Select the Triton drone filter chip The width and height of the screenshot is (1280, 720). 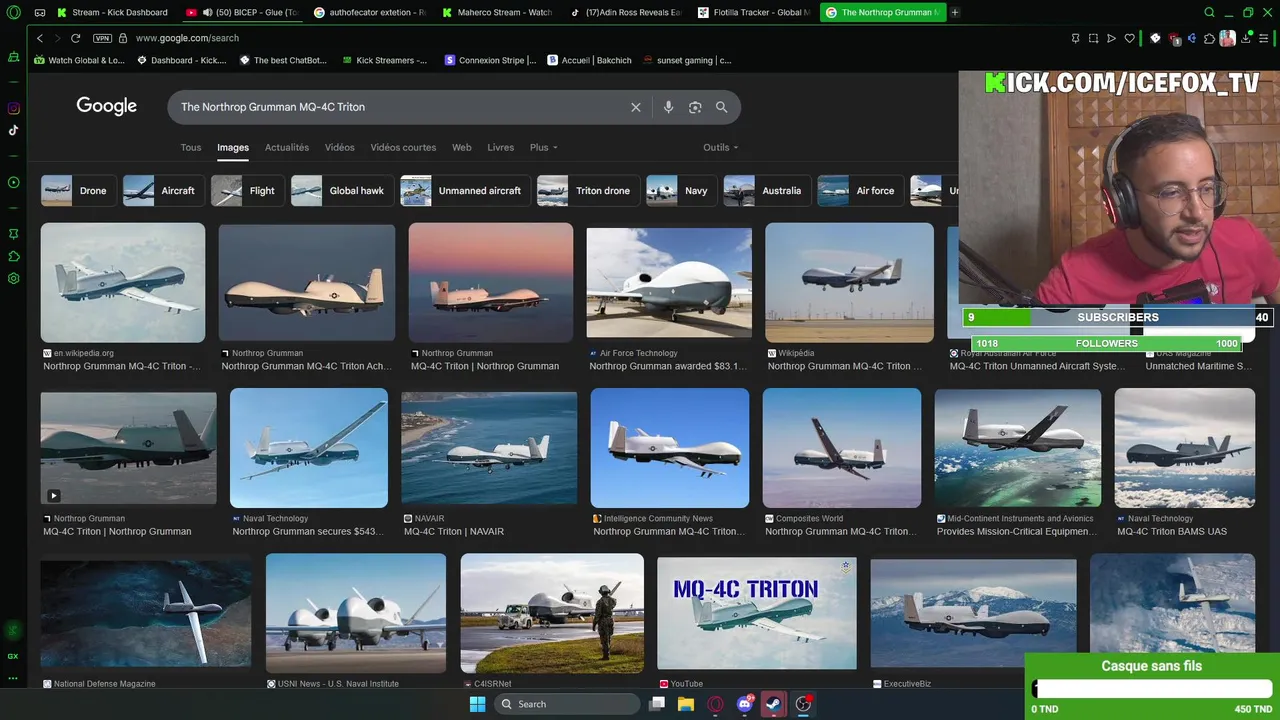pyautogui.click(x=588, y=190)
